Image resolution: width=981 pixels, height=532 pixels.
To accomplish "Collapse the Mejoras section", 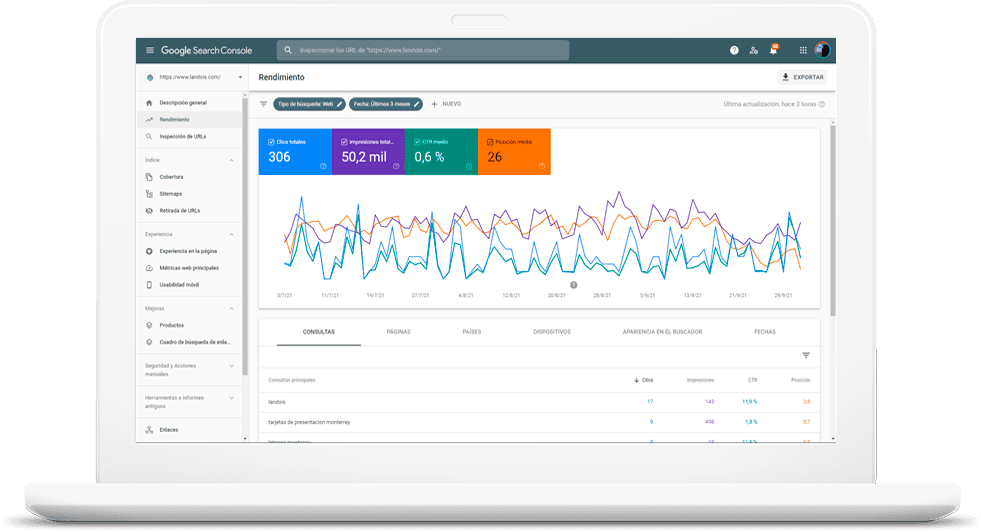I will [x=231, y=309].
